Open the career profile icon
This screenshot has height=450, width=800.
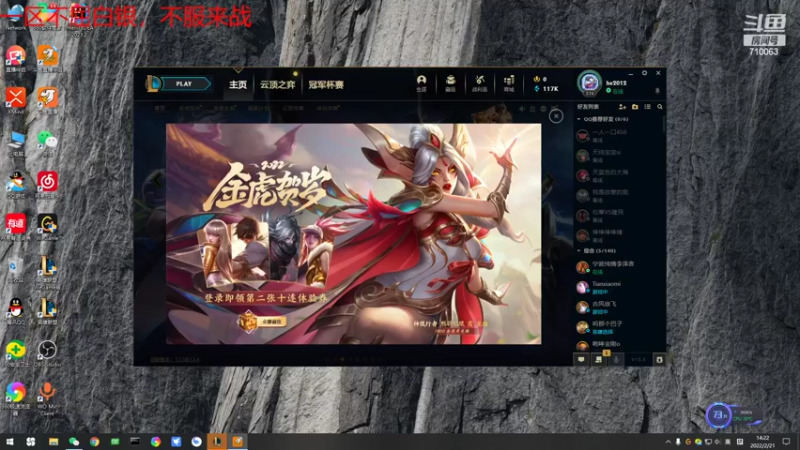pyautogui.click(x=421, y=83)
